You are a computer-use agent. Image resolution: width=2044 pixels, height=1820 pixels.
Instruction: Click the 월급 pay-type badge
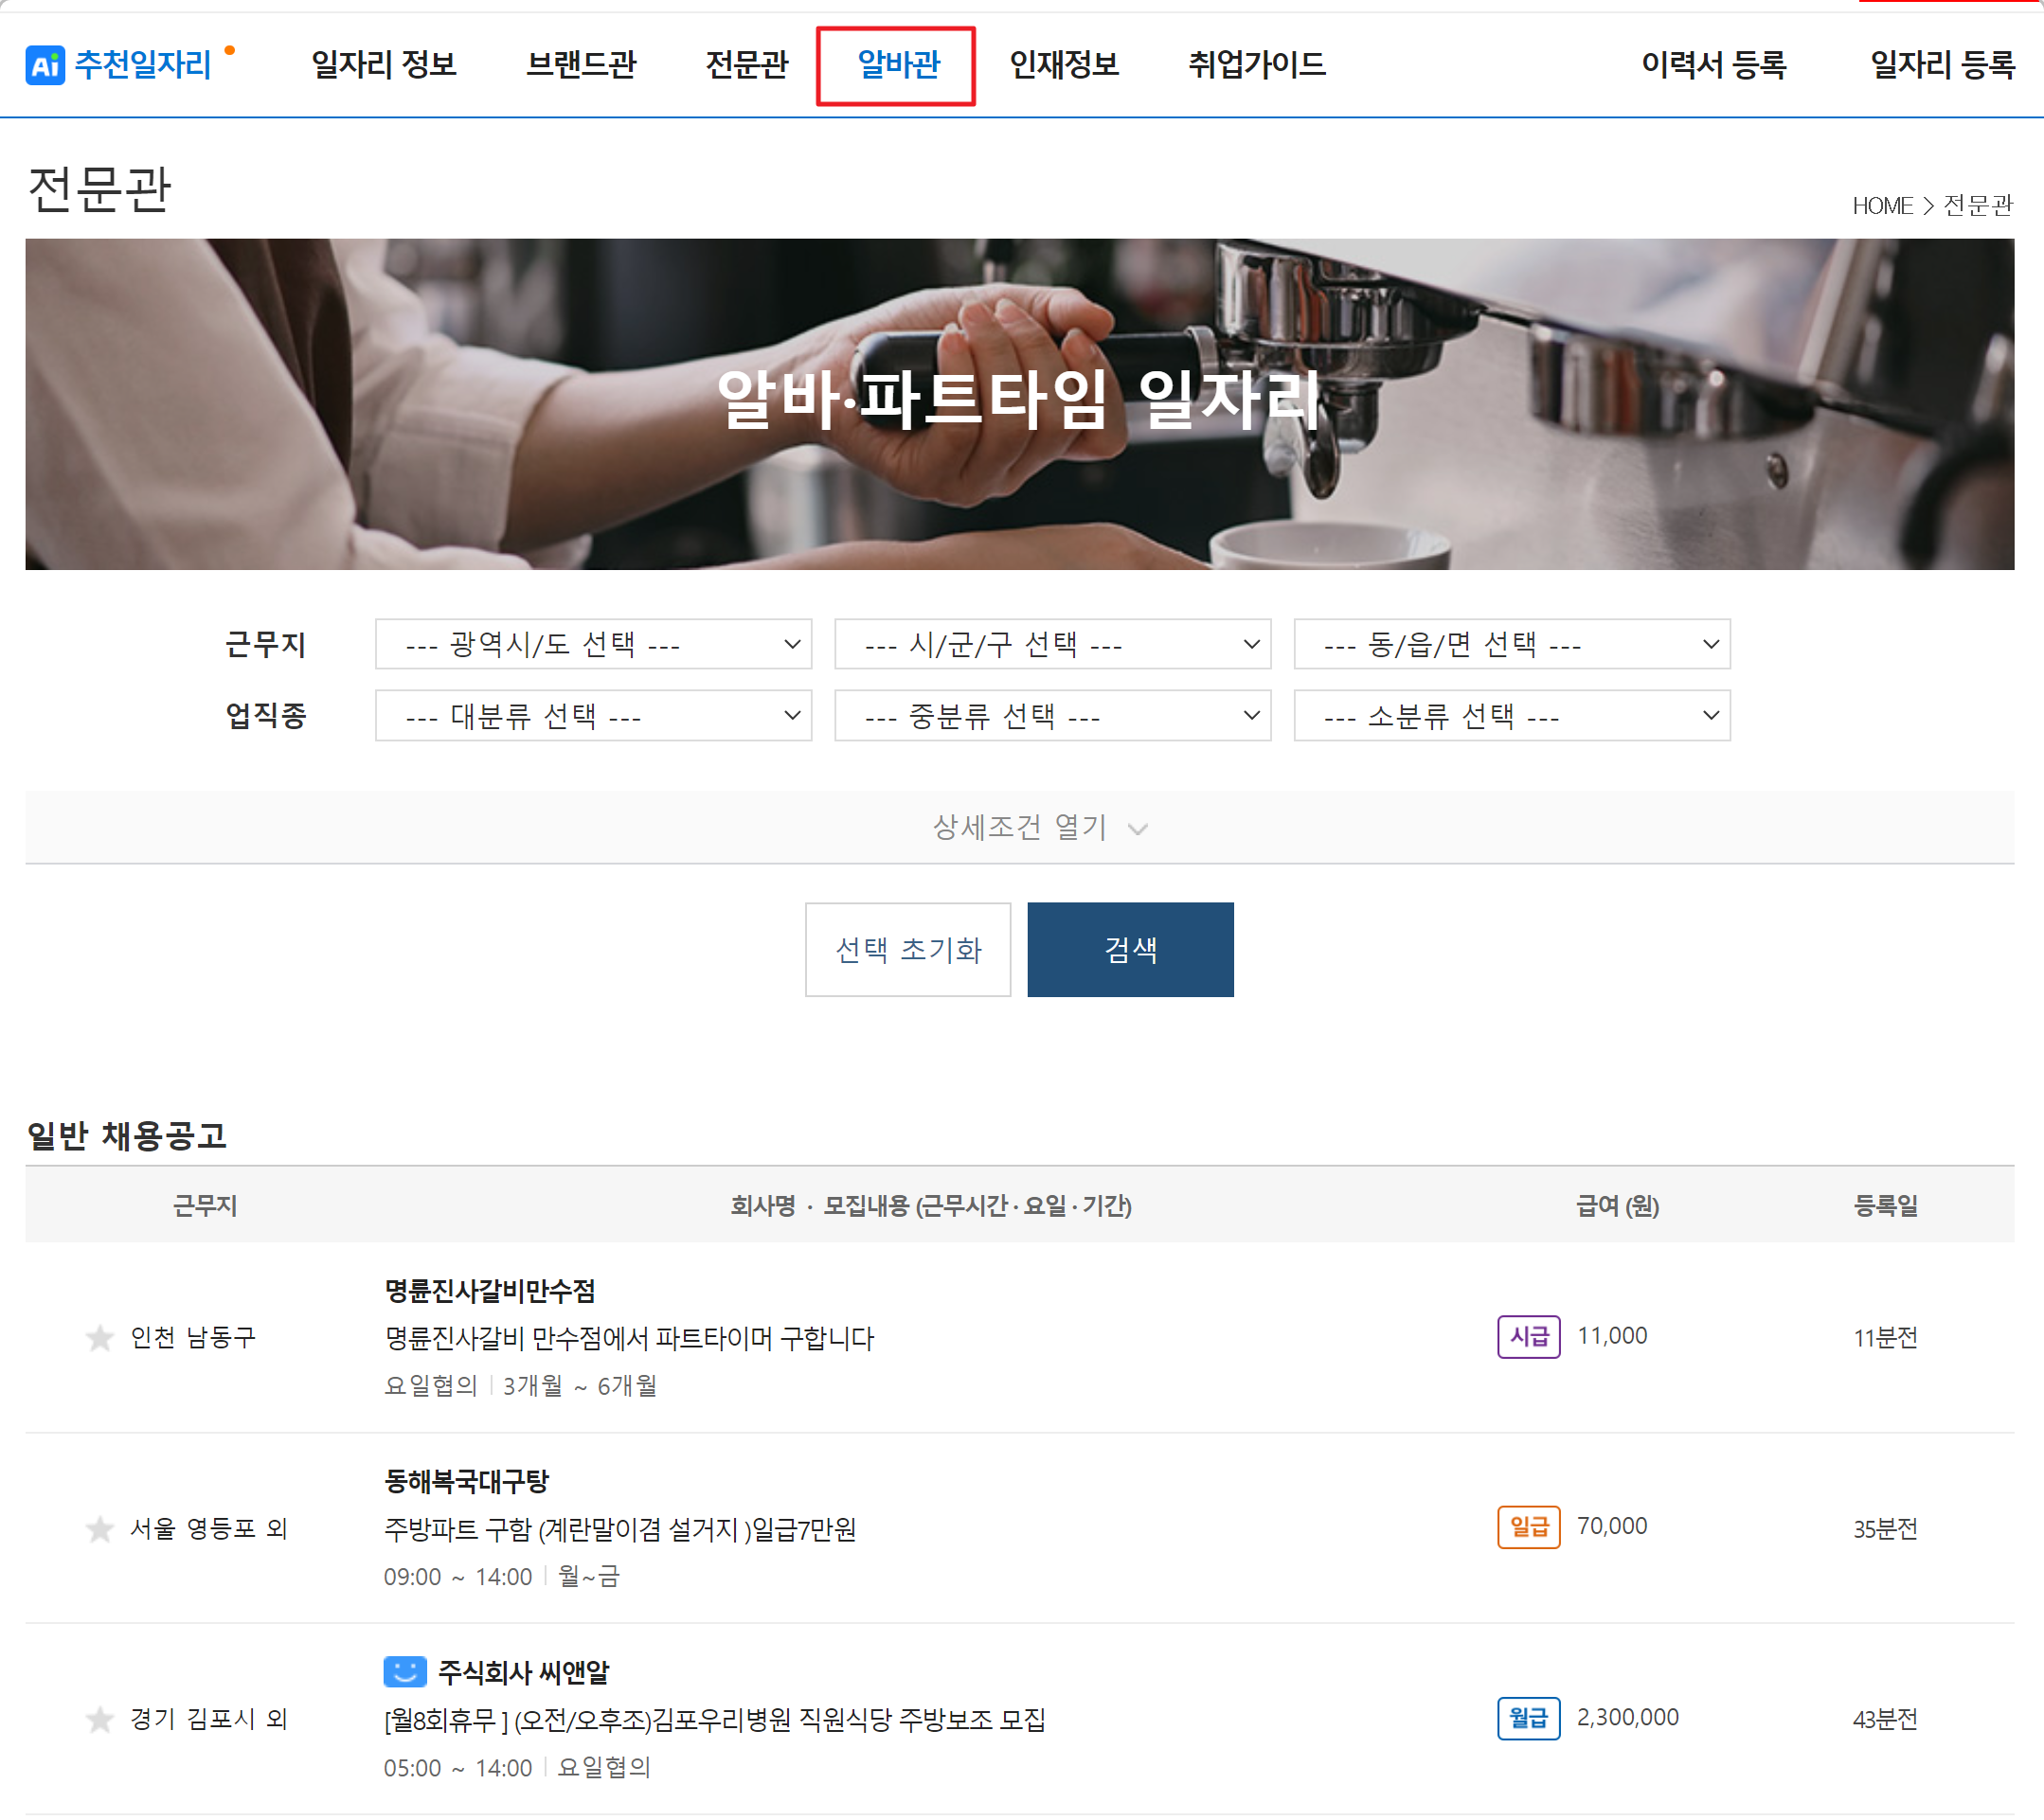coord(1528,1718)
